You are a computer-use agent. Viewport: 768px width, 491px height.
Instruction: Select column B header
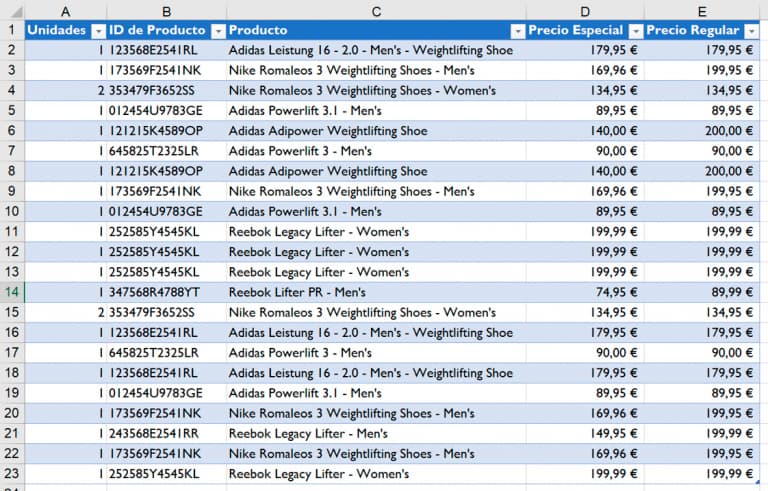tap(167, 12)
